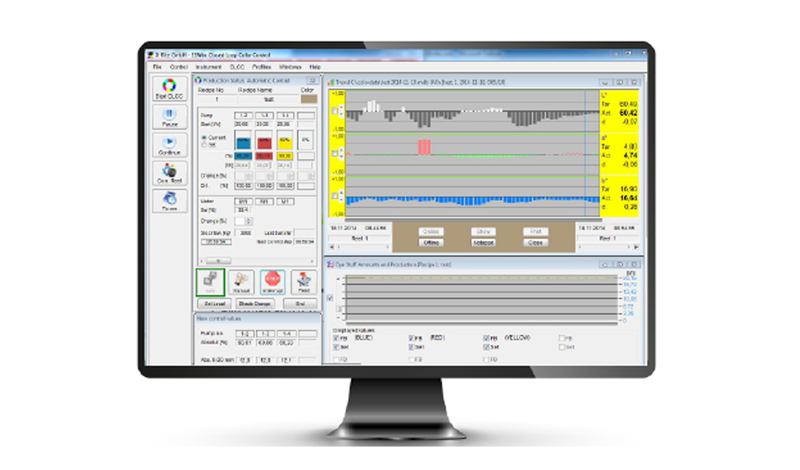
Task: Click the Recipe Name field
Action: (268, 100)
